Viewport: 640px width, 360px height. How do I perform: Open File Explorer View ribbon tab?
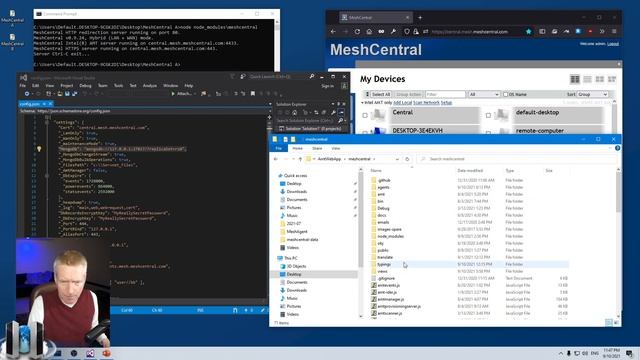[336, 148]
